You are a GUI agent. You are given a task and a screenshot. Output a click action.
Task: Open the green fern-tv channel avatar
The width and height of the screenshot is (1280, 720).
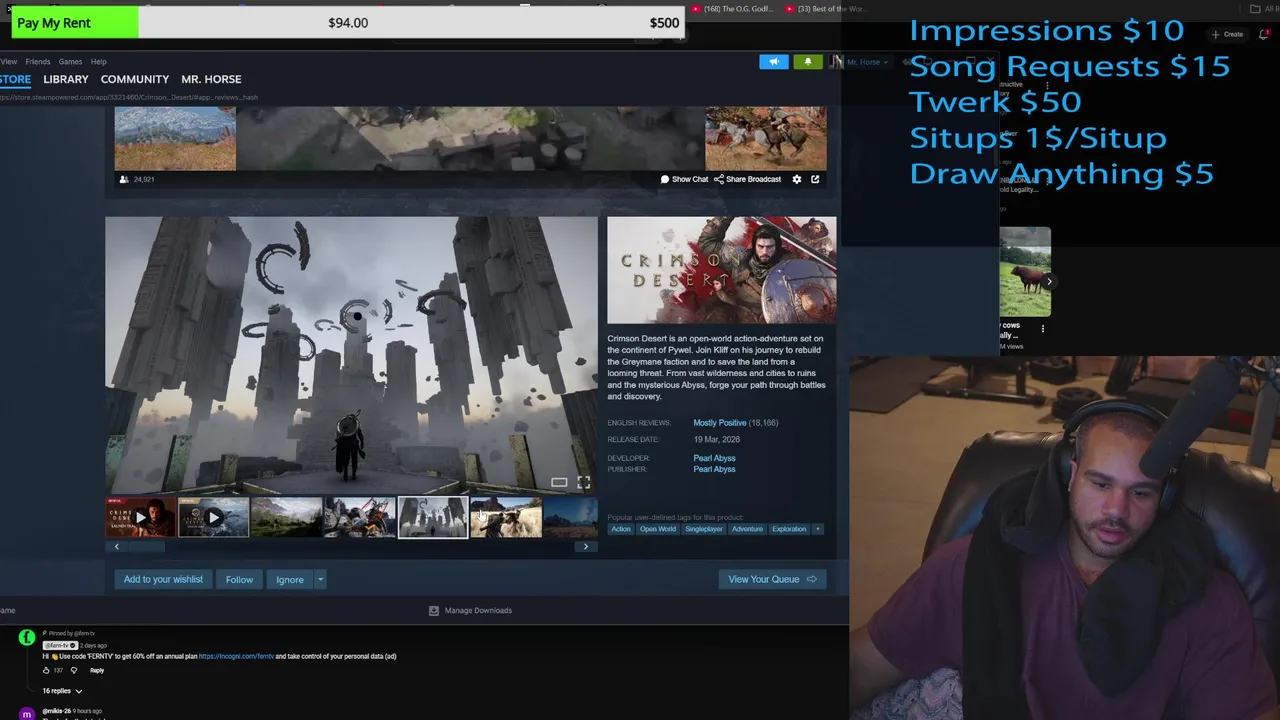(x=27, y=637)
